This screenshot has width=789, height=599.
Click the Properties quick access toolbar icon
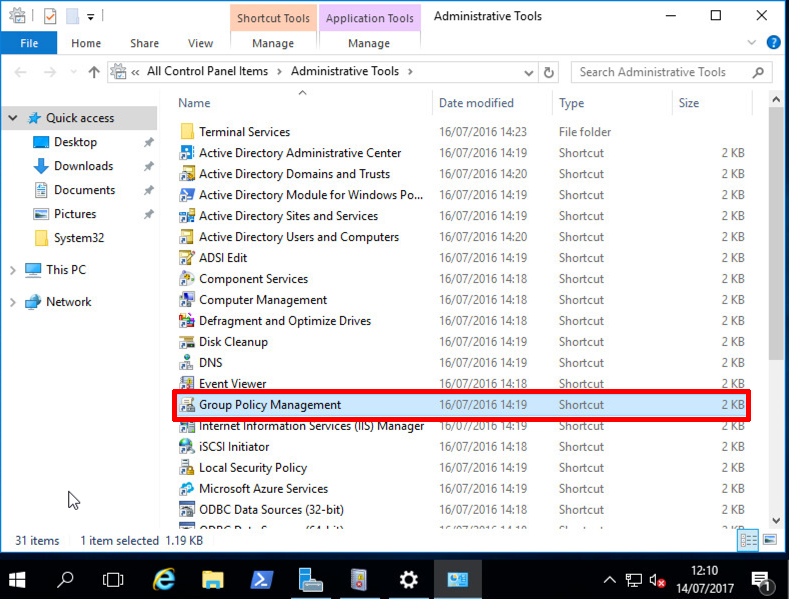[50, 17]
